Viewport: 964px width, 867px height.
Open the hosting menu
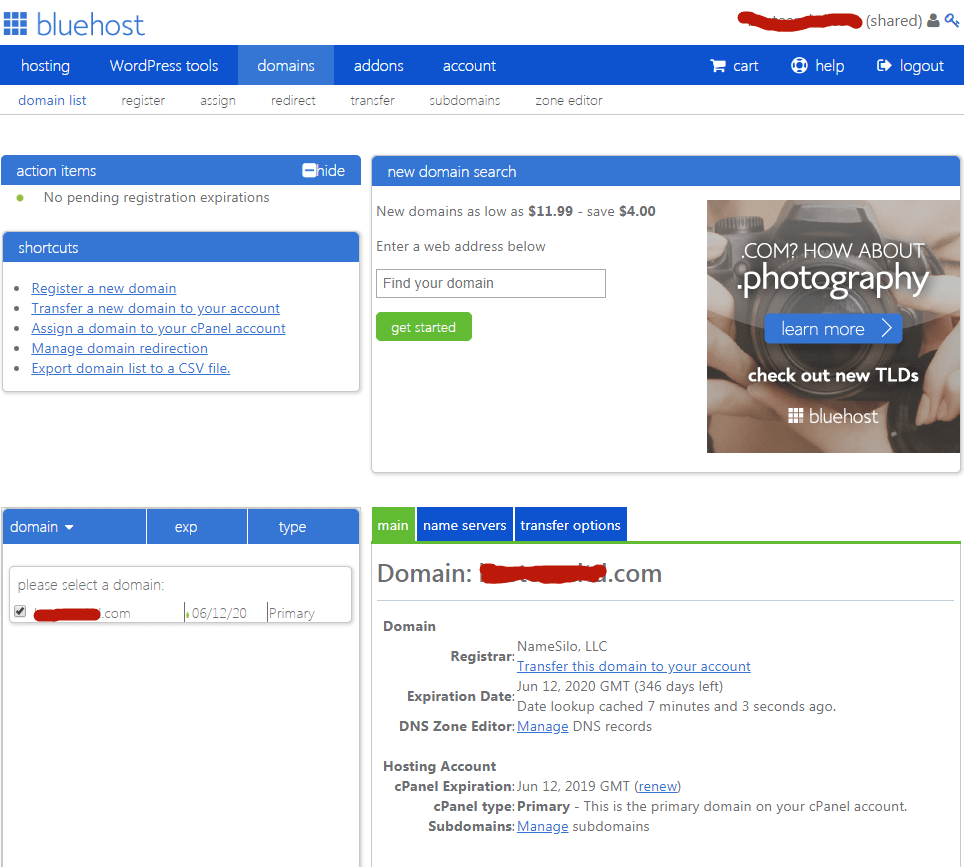45,65
